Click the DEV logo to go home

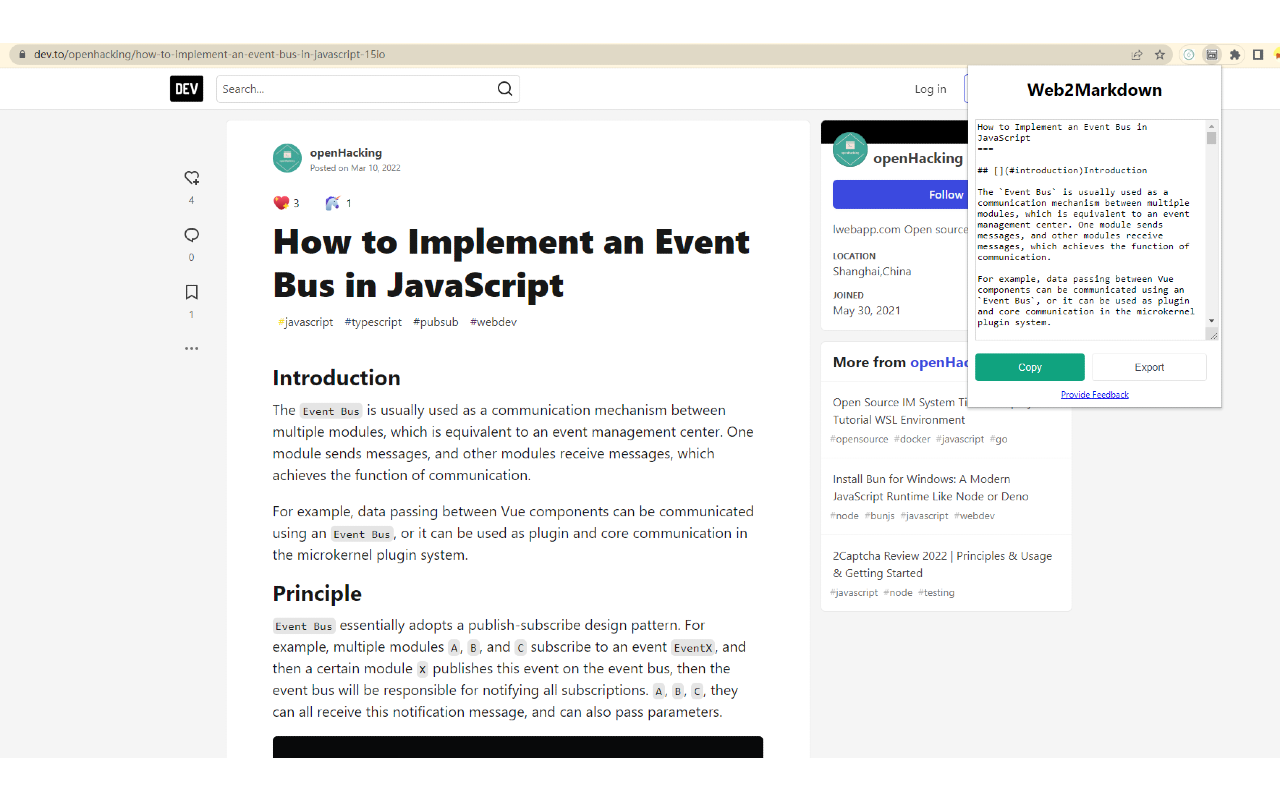point(186,88)
